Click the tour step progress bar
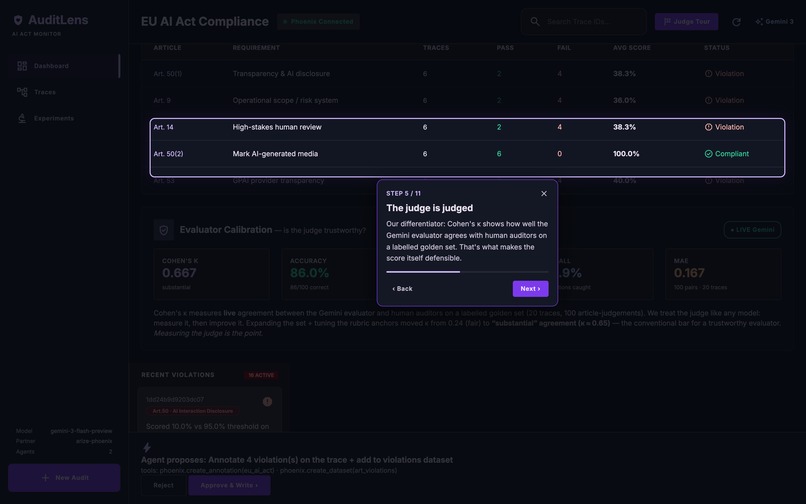 467,272
